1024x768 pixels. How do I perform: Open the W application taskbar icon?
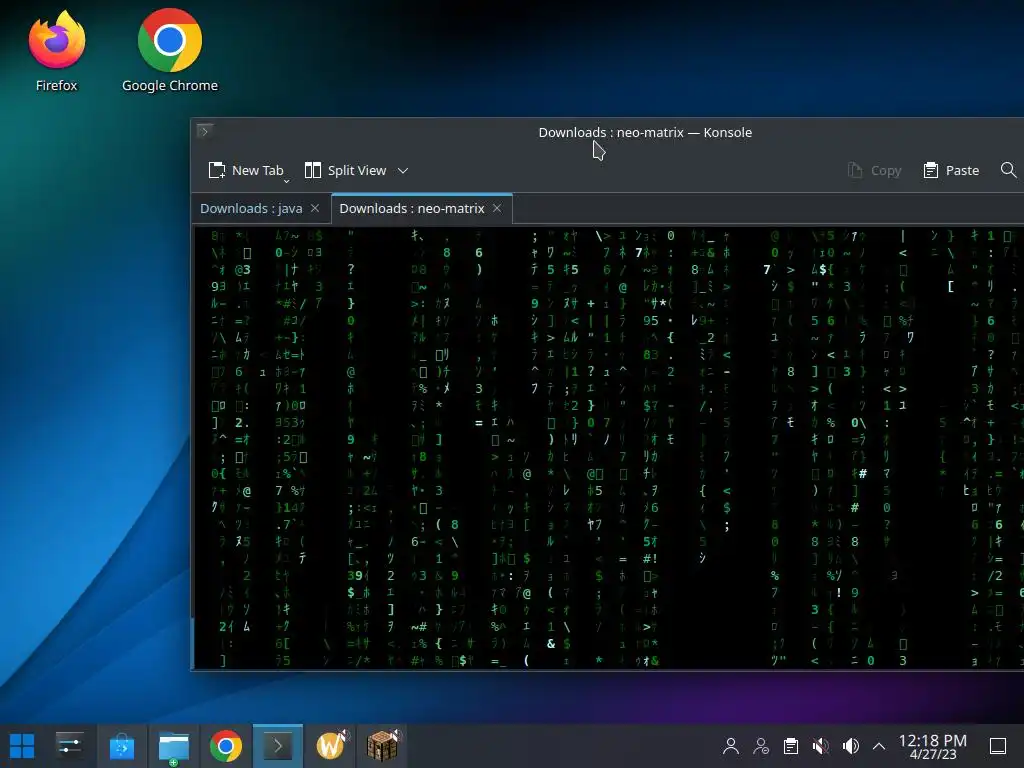coord(332,745)
